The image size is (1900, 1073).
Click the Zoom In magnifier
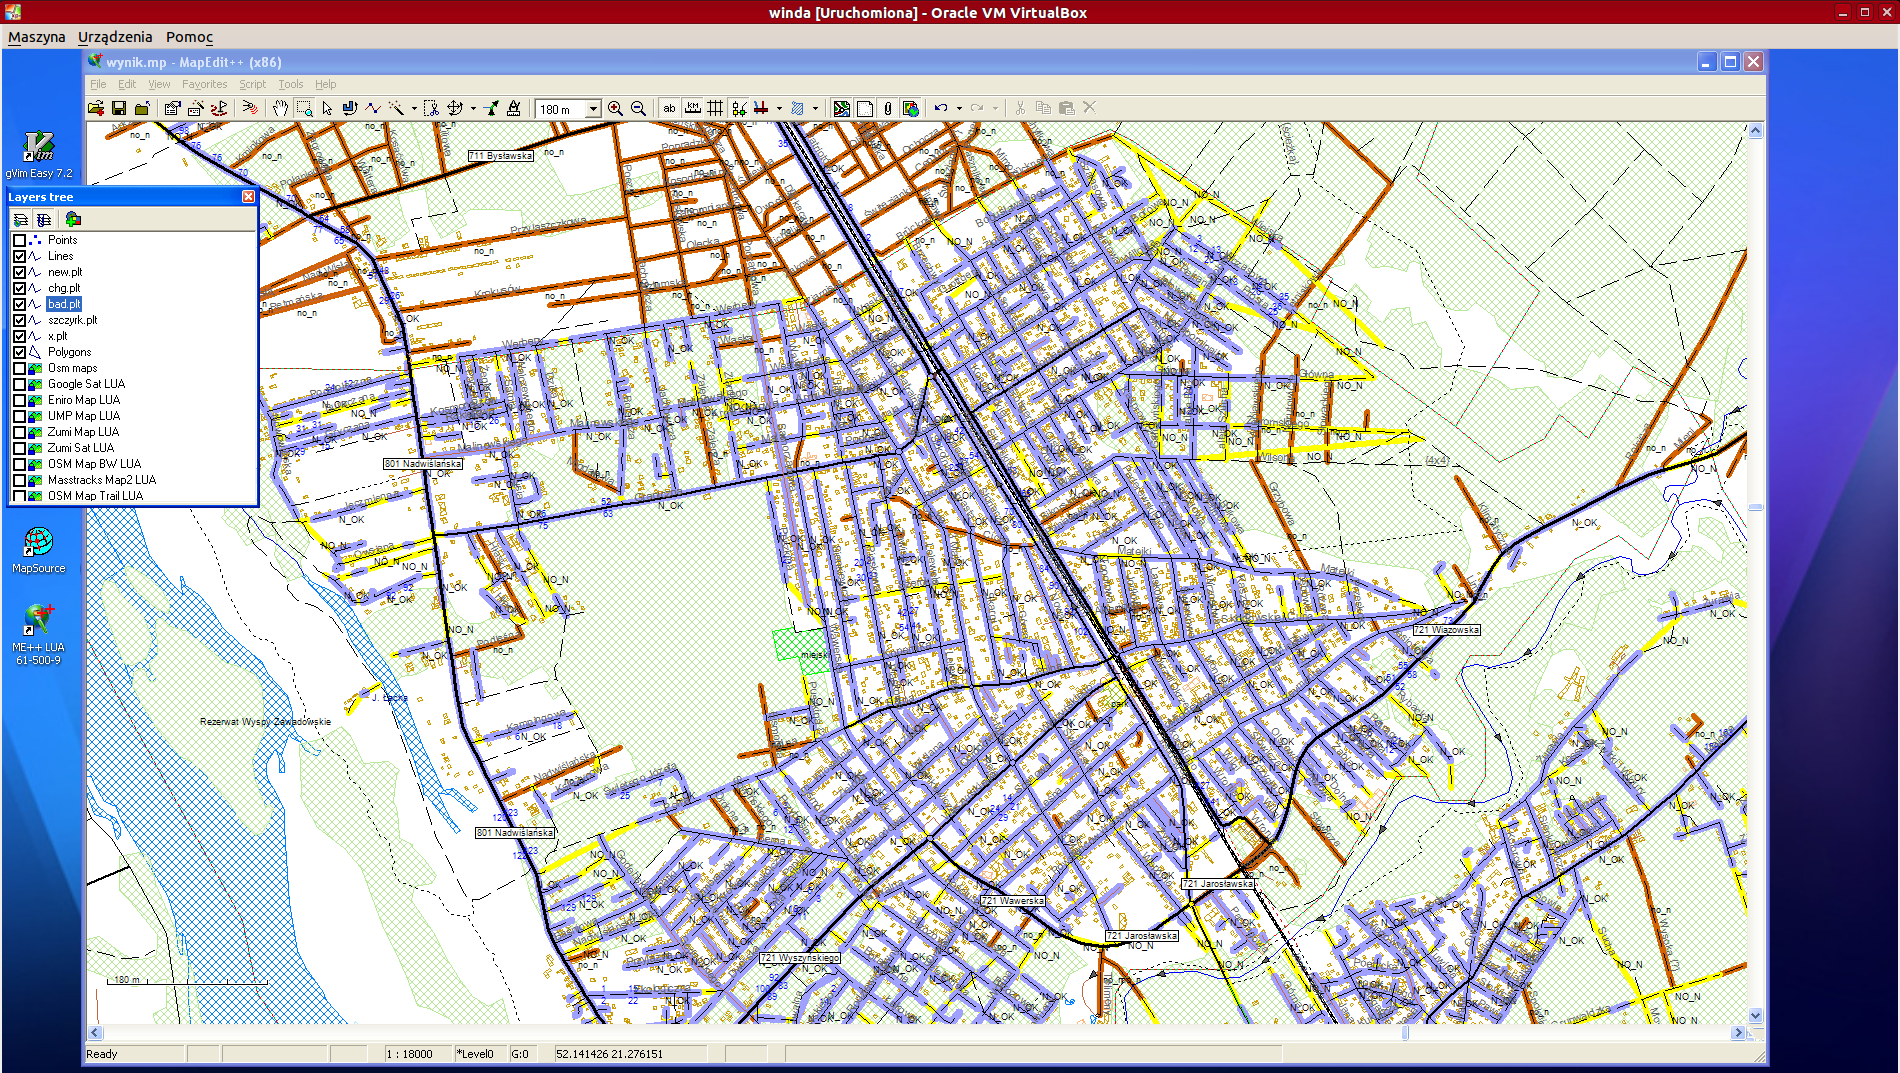[x=616, y=108]
